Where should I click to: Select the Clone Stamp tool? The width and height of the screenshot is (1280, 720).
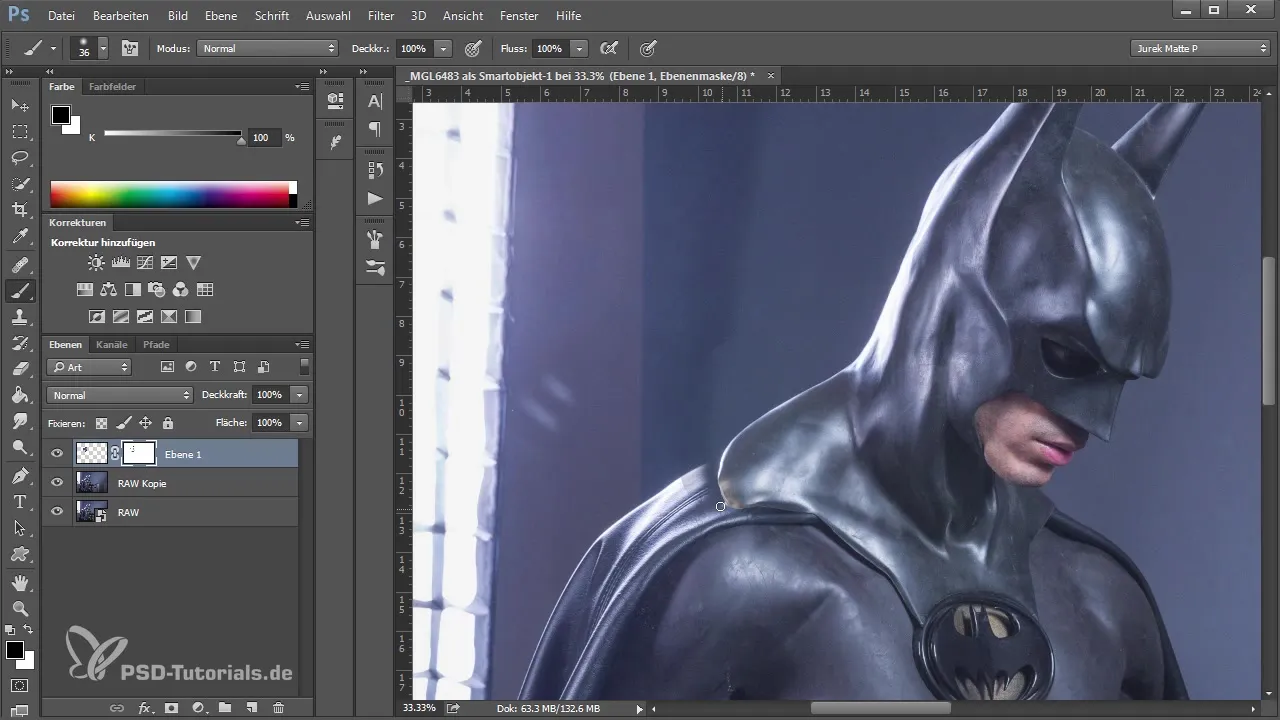[x=20, y=317]
